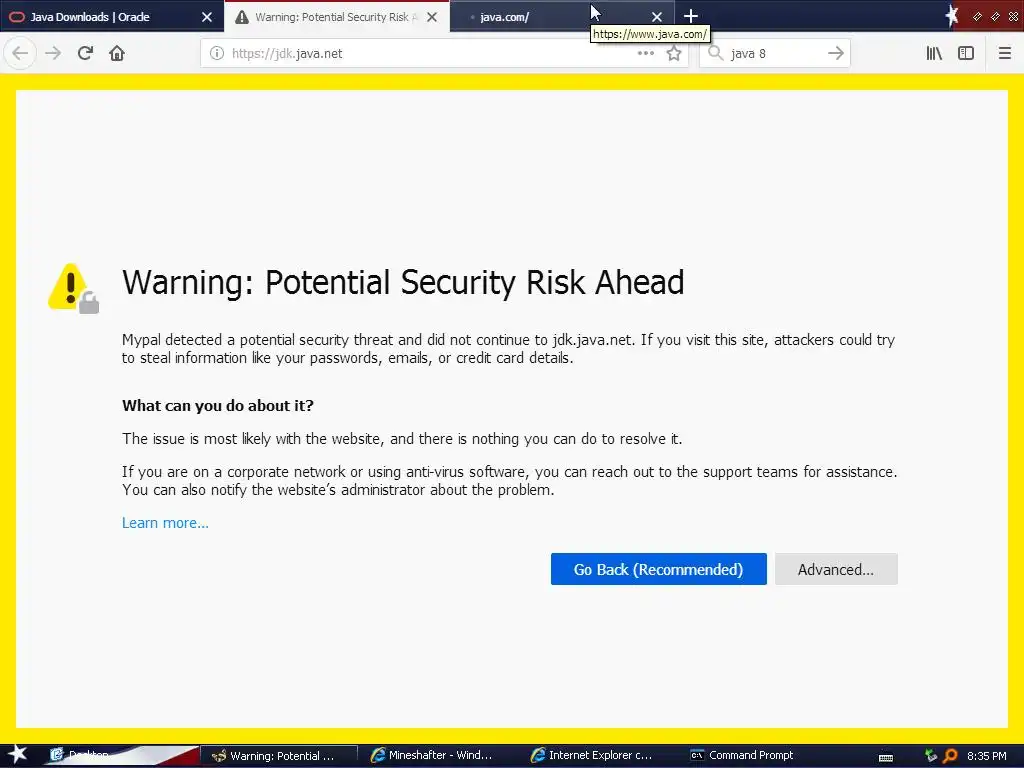Image resolution: width=1024 pixels, height=768 pixels.
Task: Switch to Warning: Potential taskbar window
Action: 278,756
